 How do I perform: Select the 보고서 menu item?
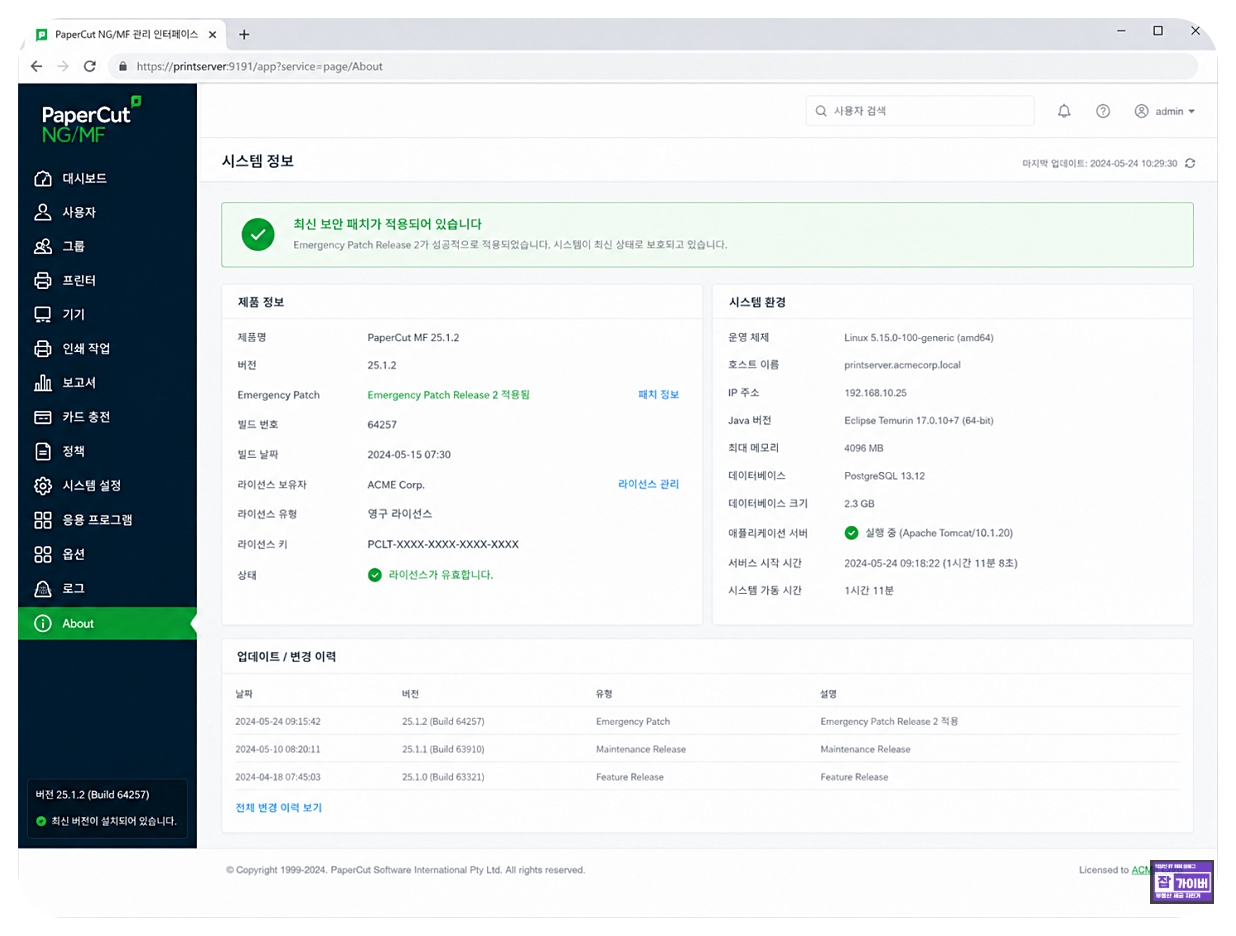(x=107, y=383)
